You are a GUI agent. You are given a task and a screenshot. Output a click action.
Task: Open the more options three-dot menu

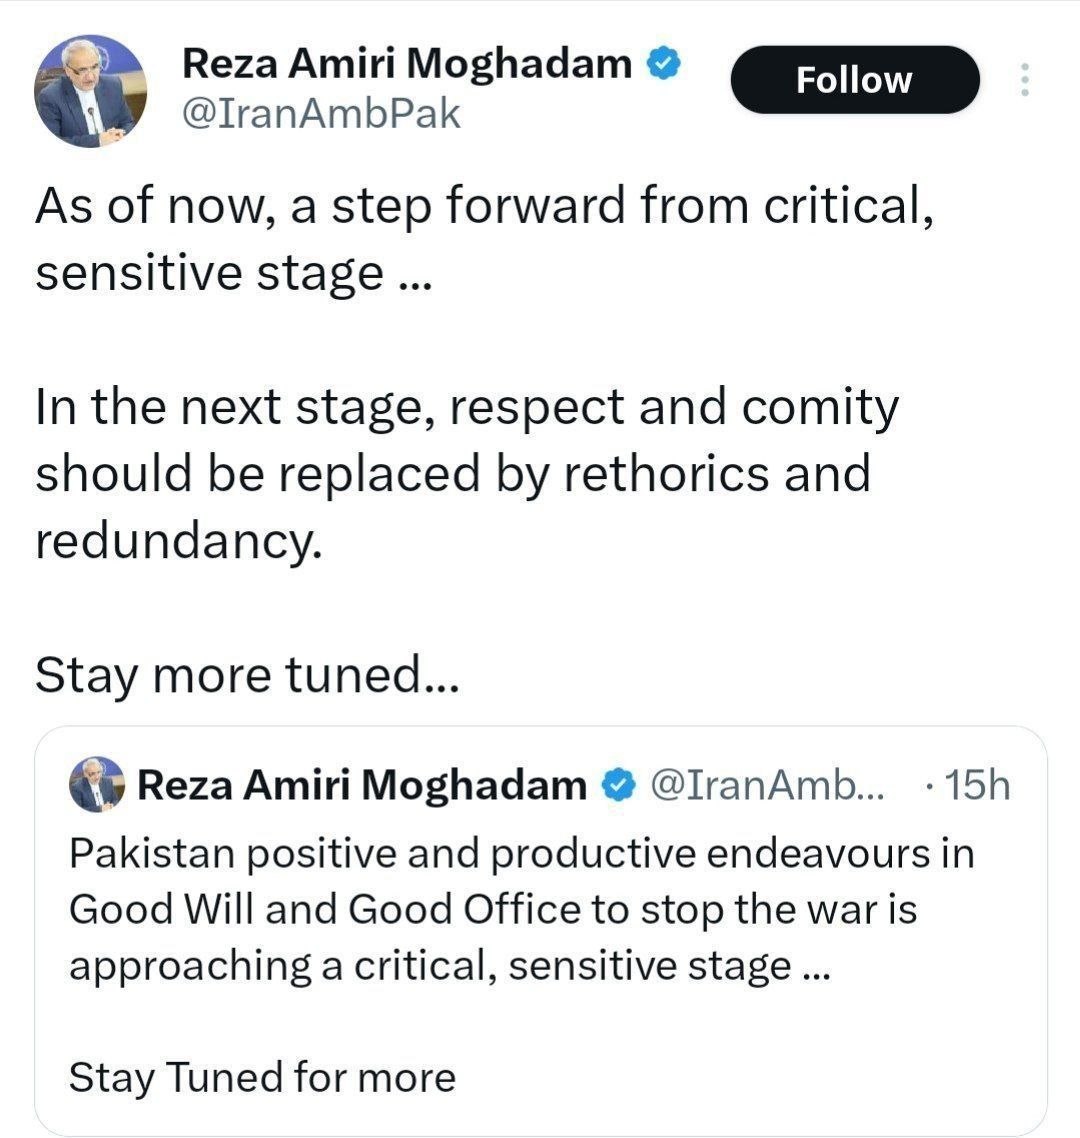pos(1023,80)
